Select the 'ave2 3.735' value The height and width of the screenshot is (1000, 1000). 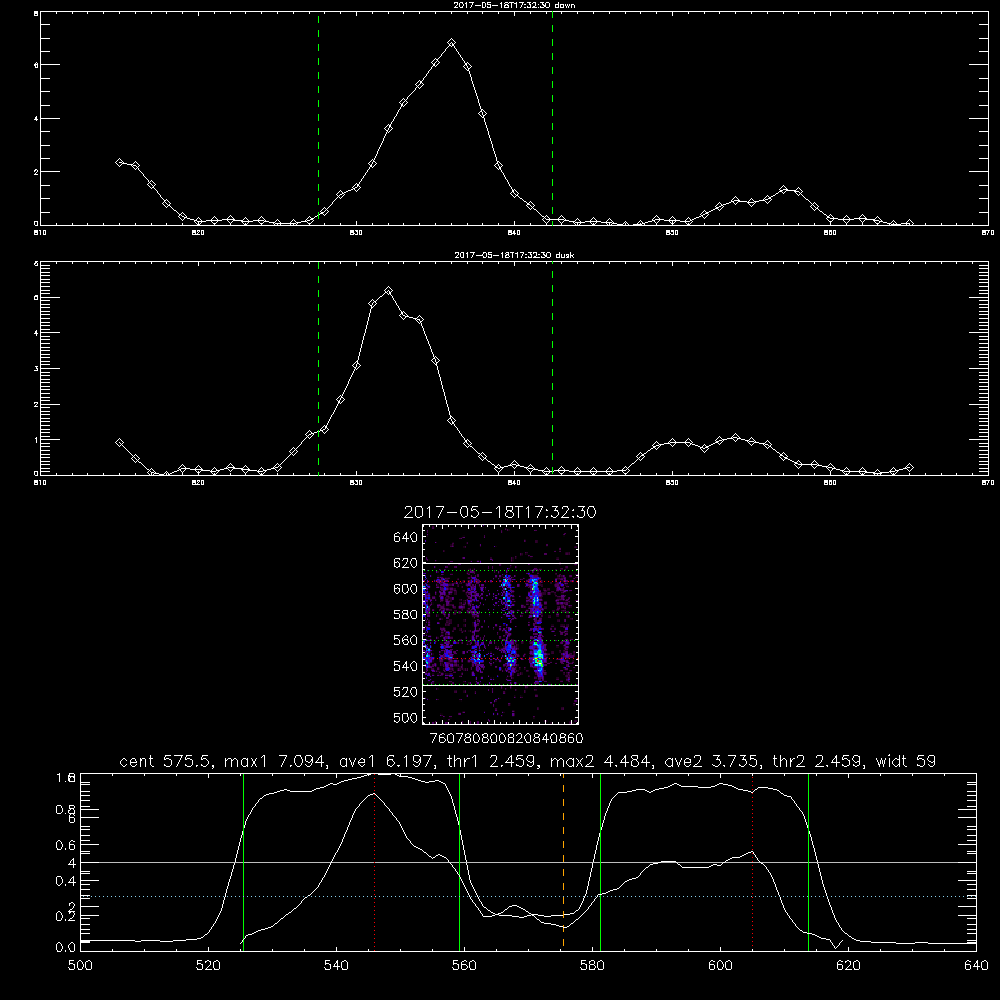(711, 761)
